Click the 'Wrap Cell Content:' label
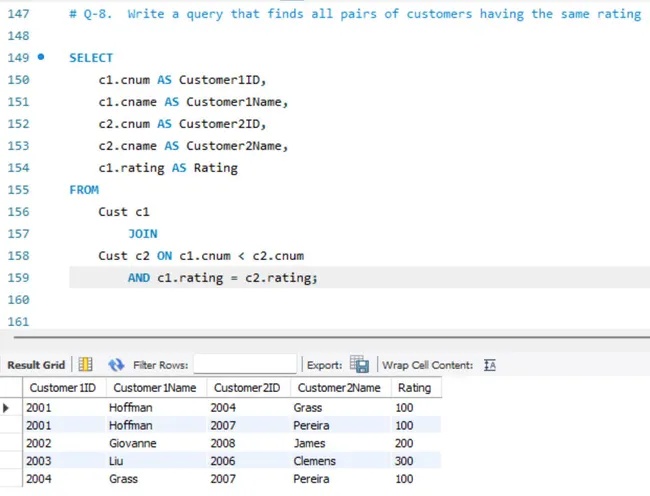 click(427, 365)
